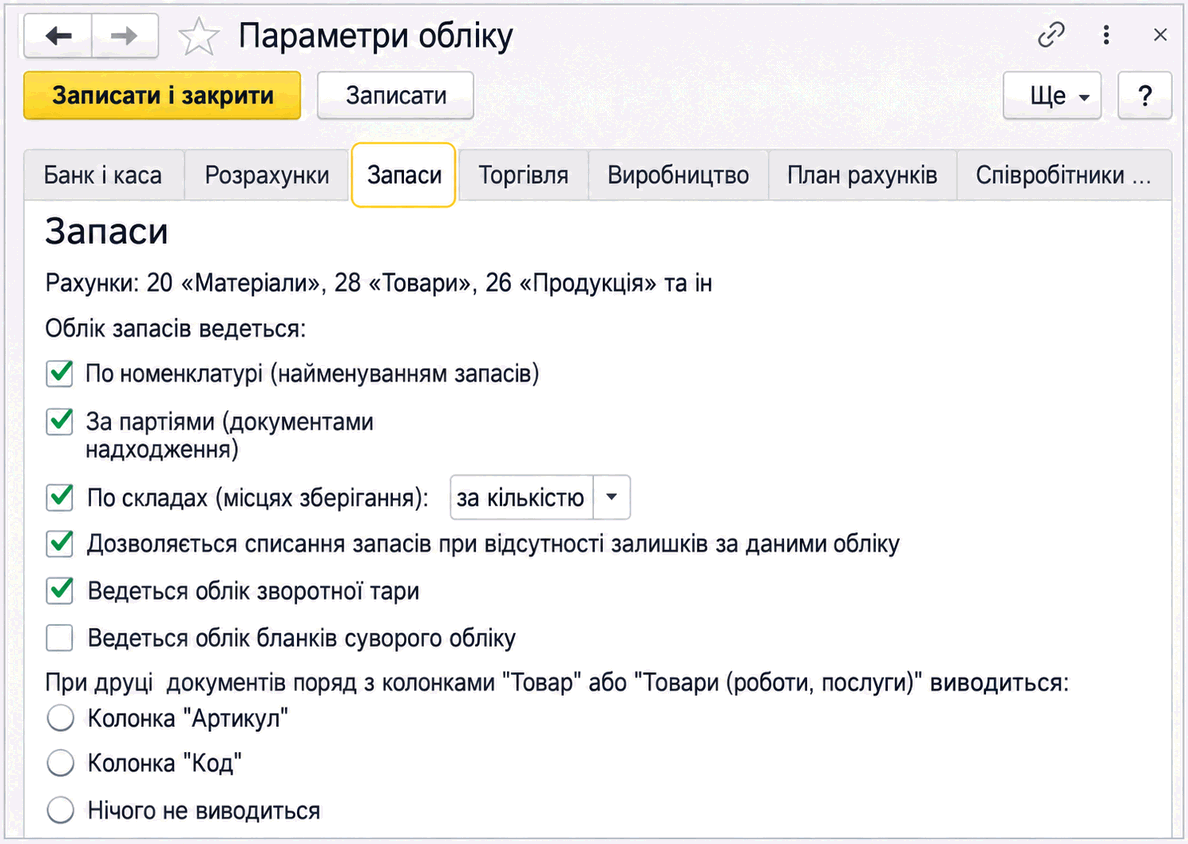Open help with the question mark button
The height and width of the screenshot is (844, 1188).
click(x=1145, y=95)
